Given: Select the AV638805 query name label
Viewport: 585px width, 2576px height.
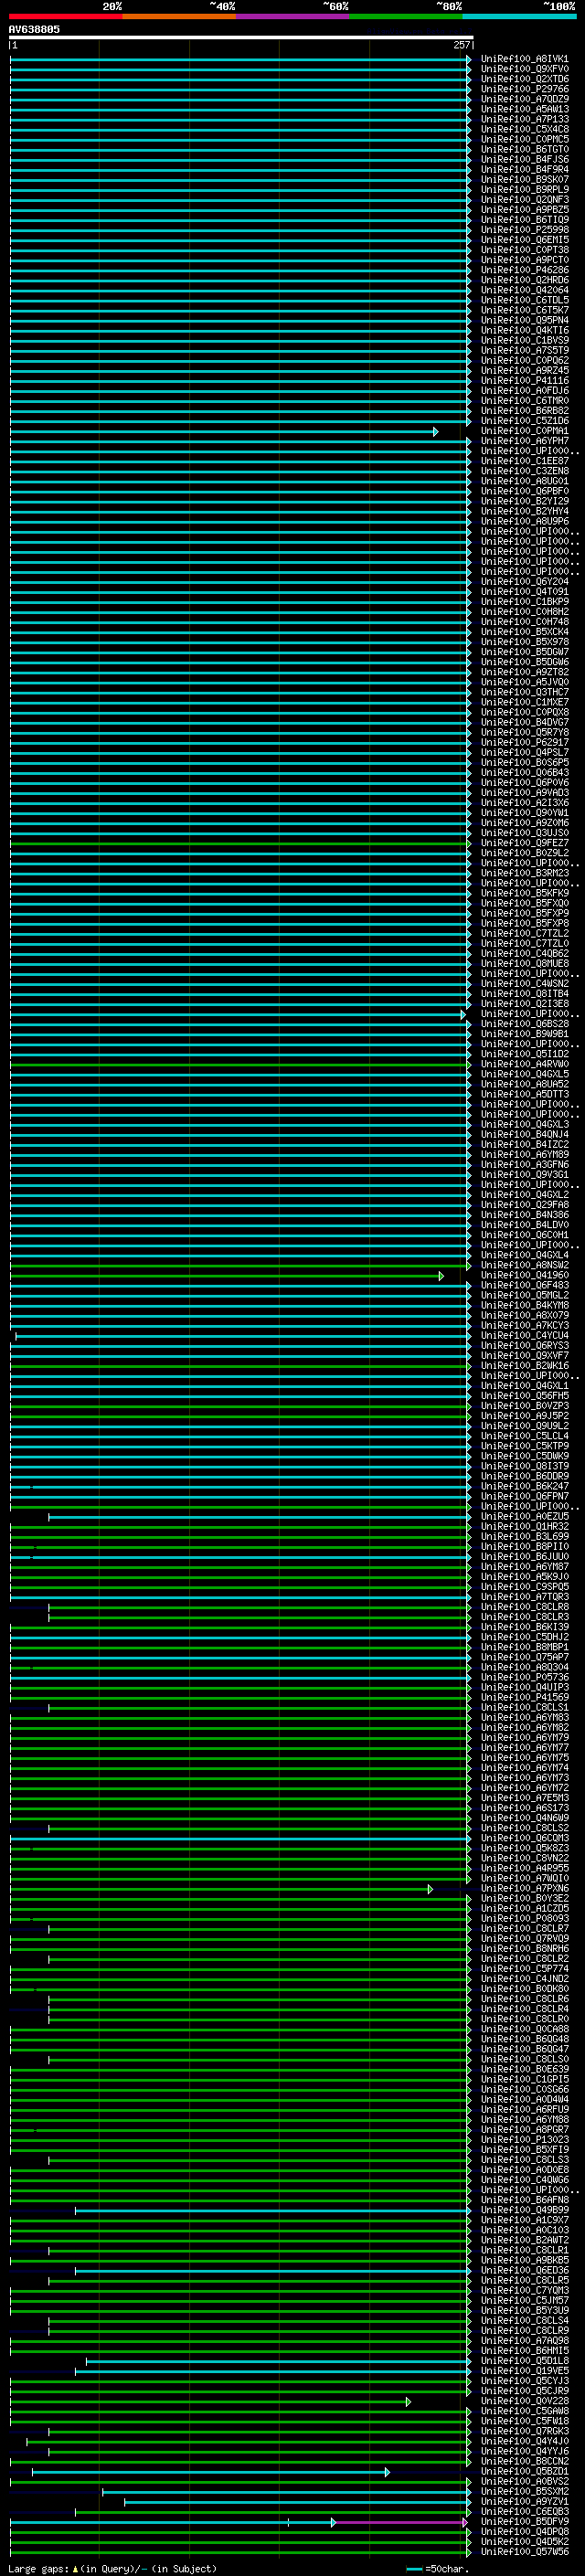Looking at the screenshot, I should [x=34, y=29].
